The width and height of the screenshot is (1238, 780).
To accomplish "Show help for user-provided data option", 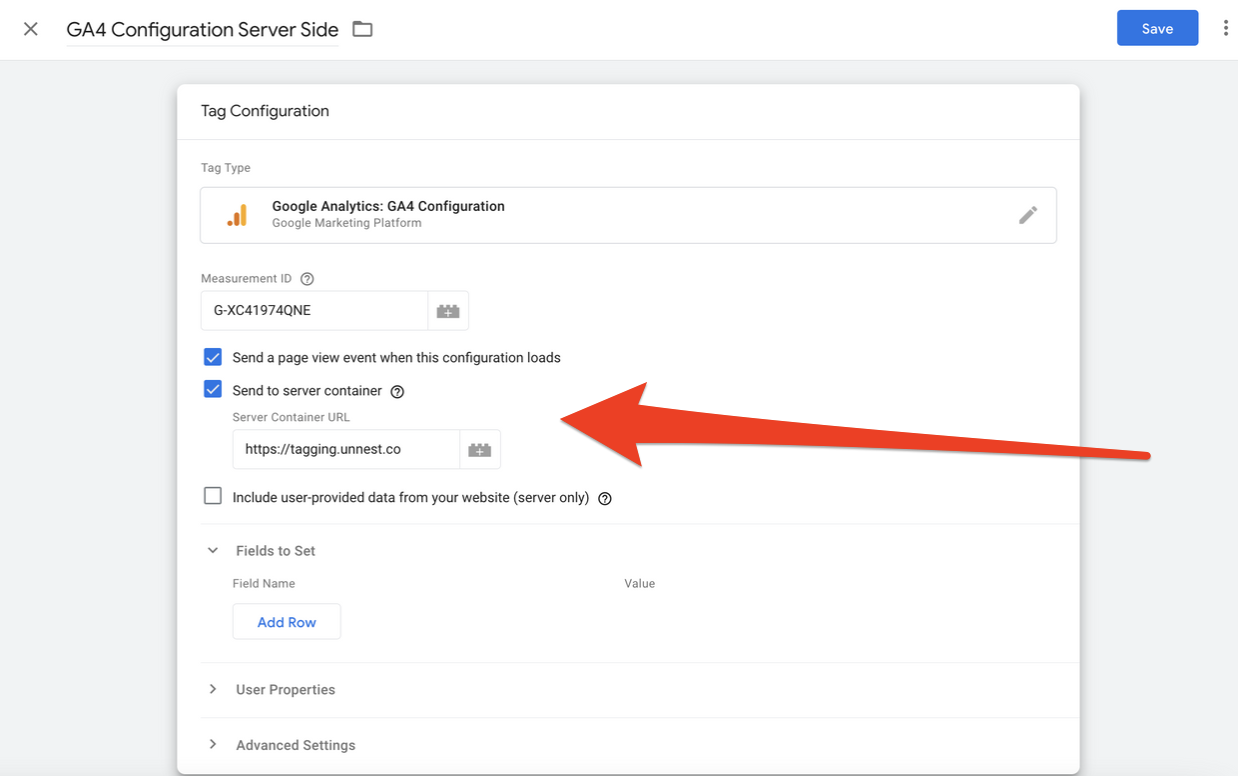I will [604, 498].
